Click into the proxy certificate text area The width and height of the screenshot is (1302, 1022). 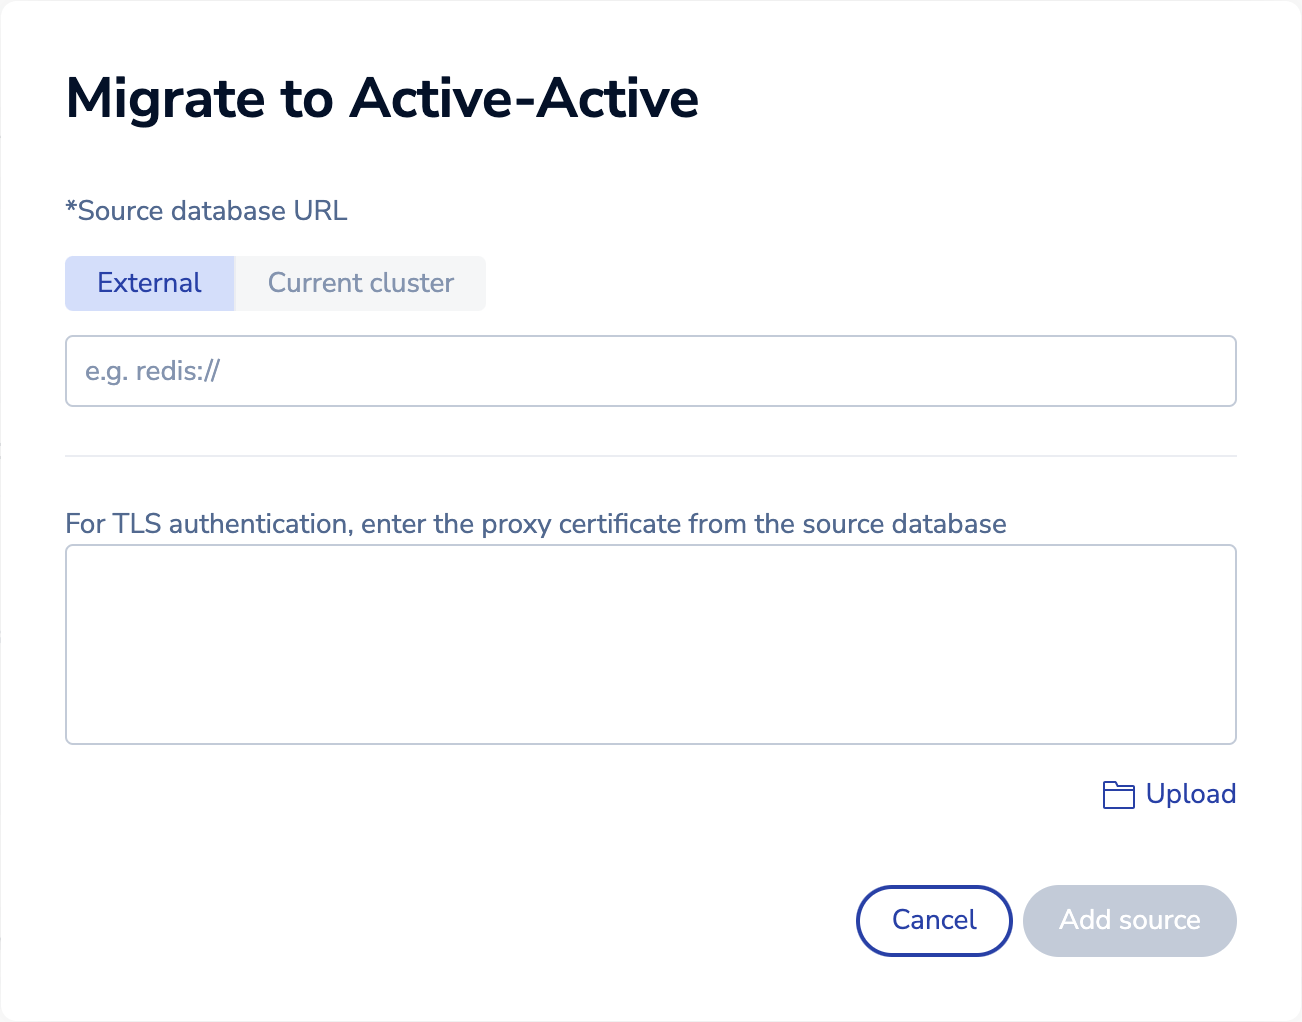pos(650,644)
